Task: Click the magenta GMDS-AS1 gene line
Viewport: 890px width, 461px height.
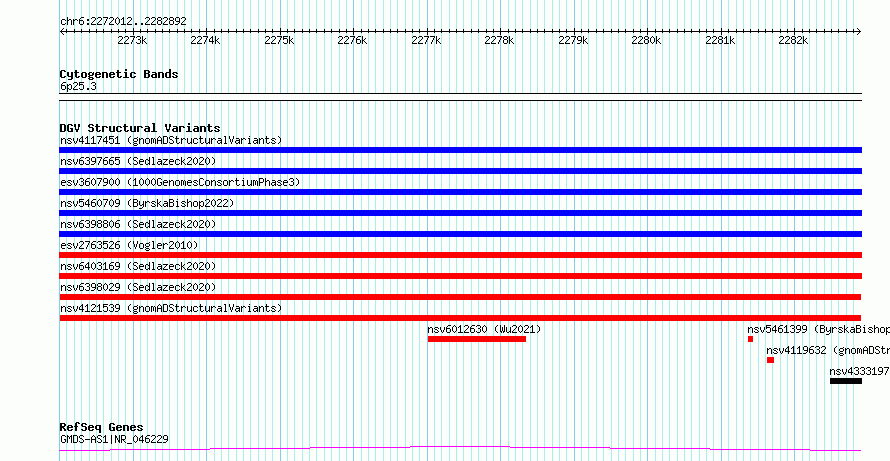Action: tap(460, 449)
